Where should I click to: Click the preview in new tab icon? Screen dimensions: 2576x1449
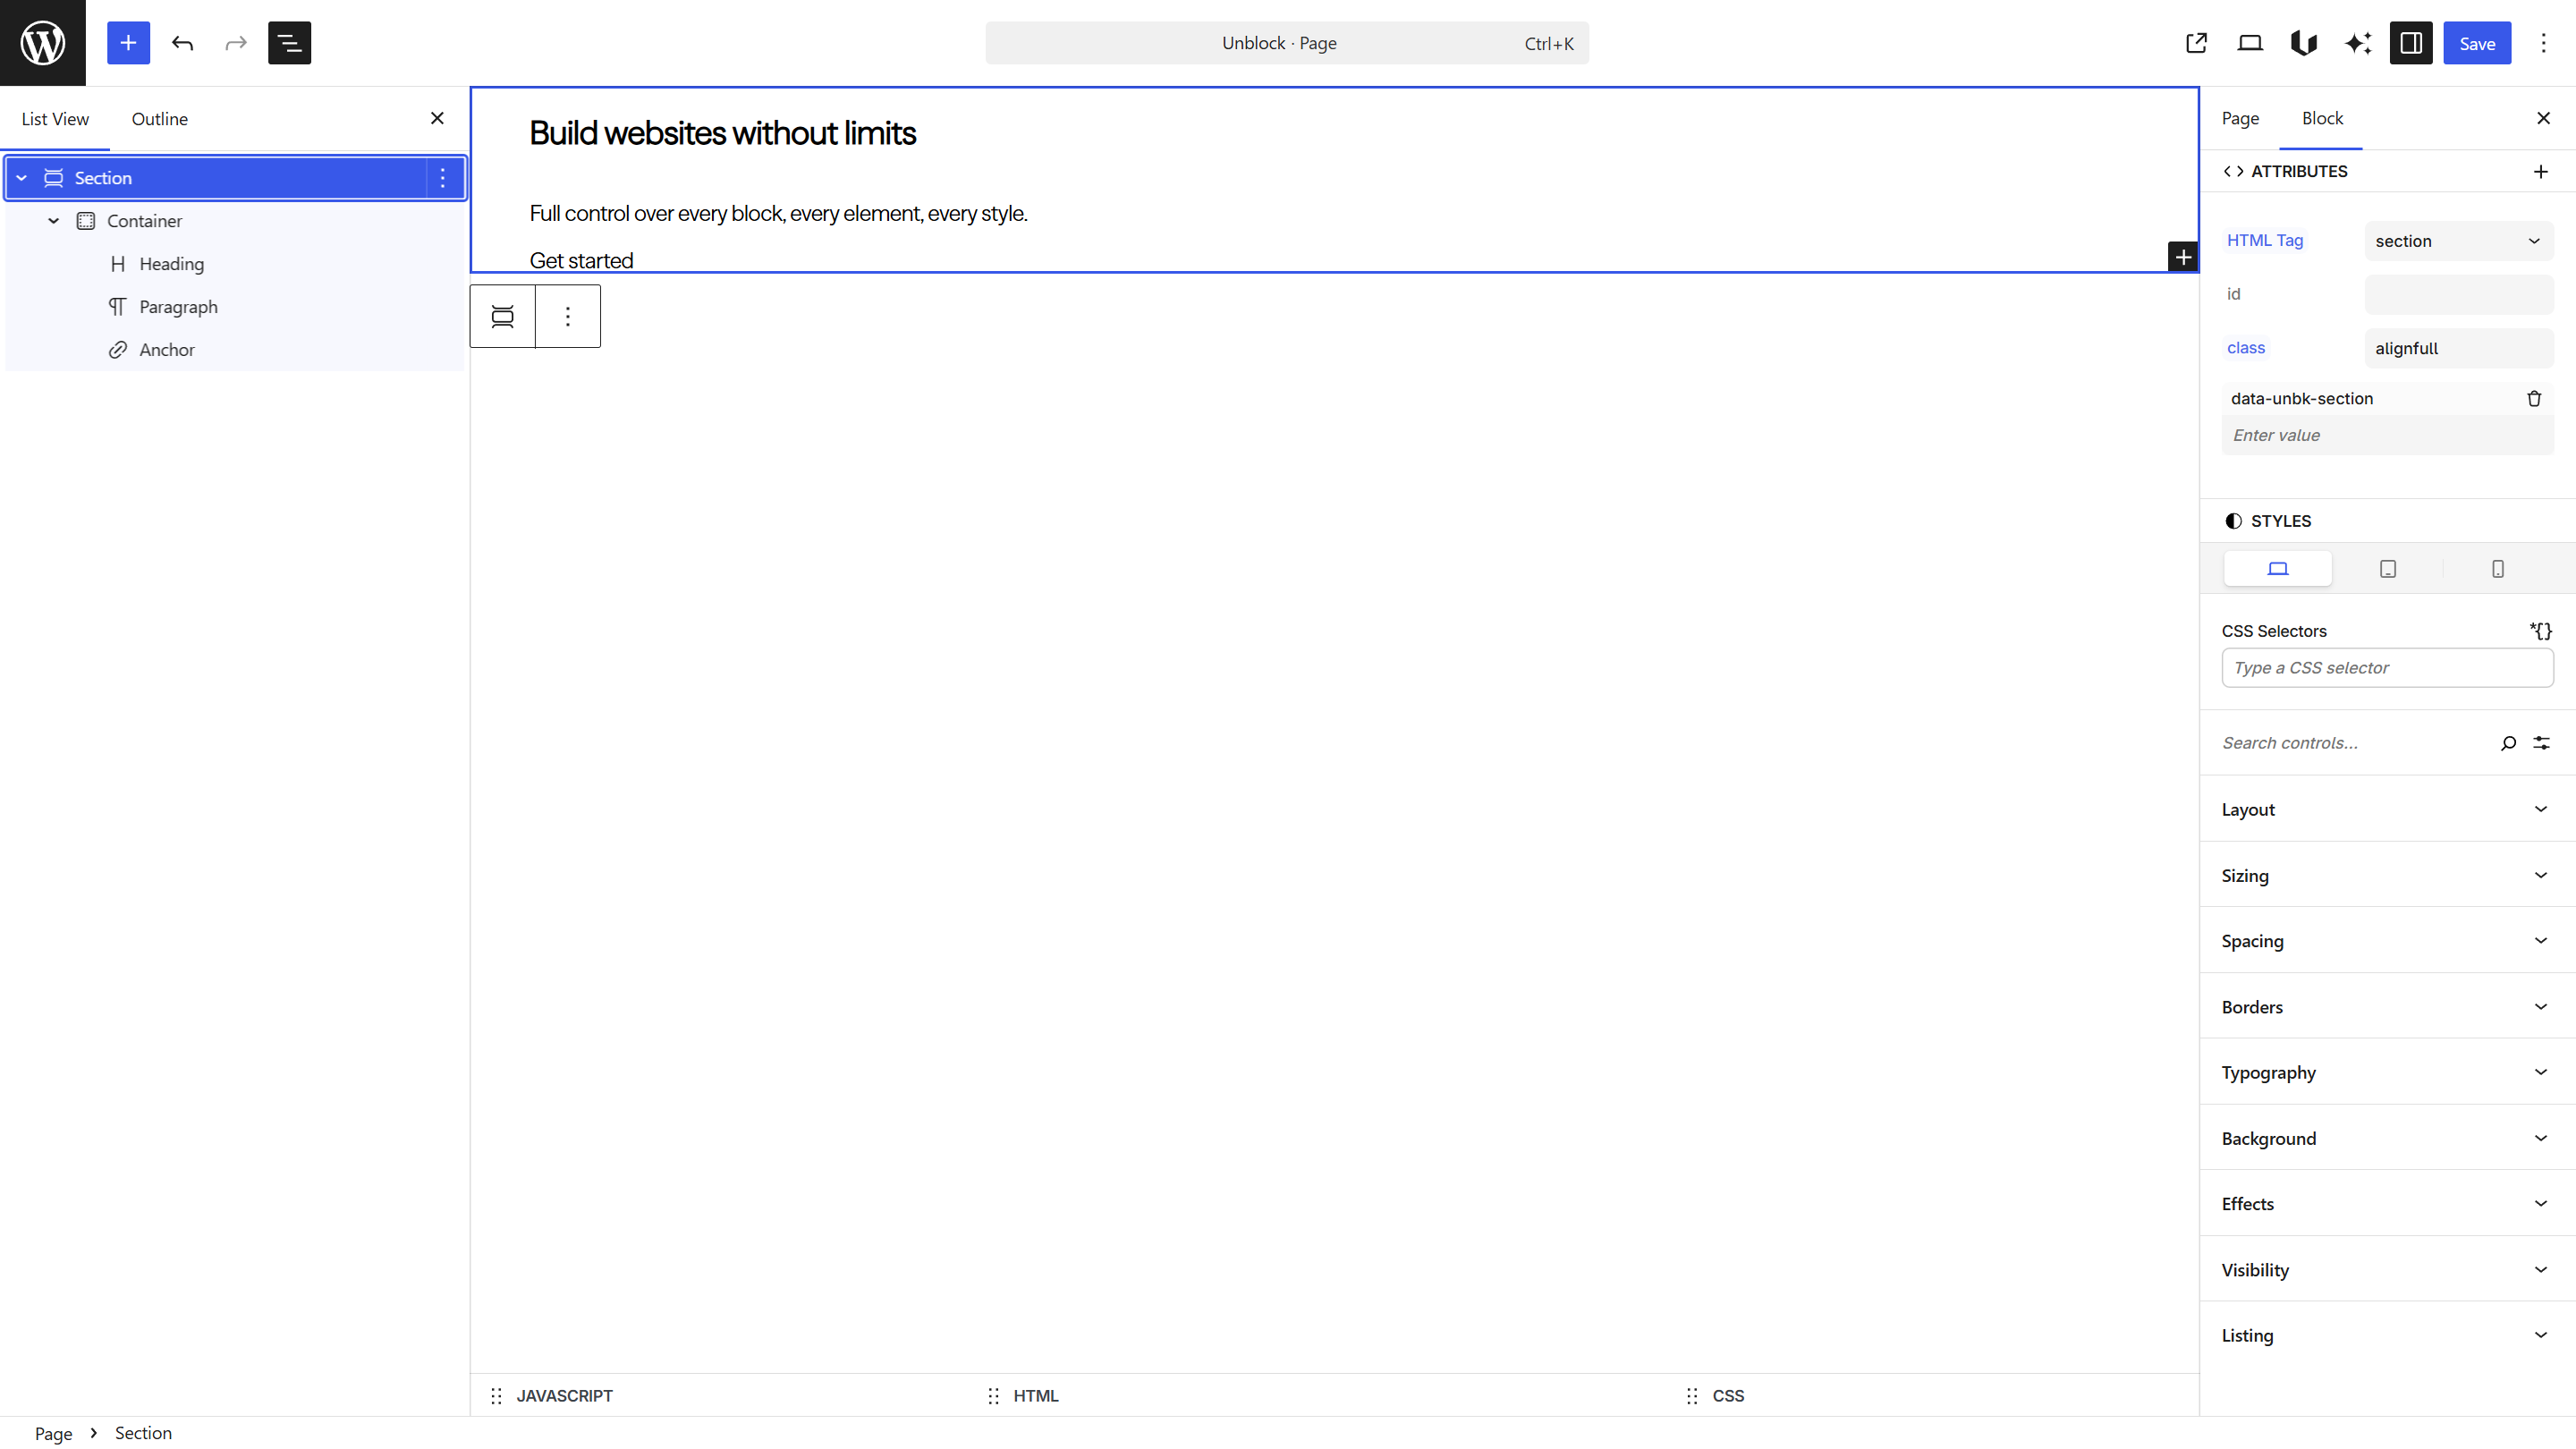click(x=2196, y=43)
